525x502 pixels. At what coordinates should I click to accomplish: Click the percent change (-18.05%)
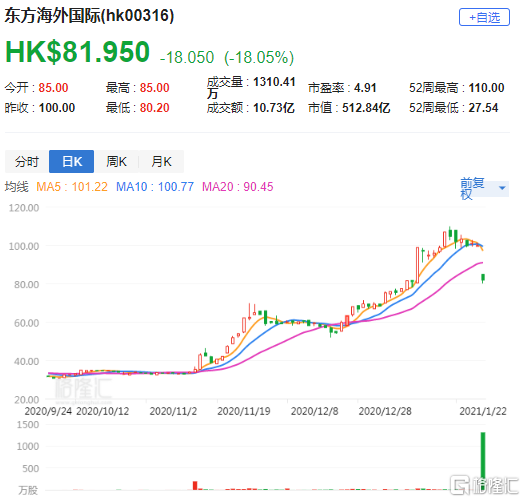[259, 57]
